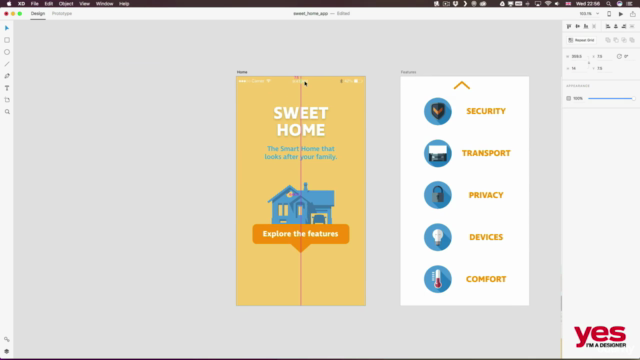The height and width of the screenshot is (360, 640).
Task: Switch to the Prototype tab
Action: pyautogui.click(x=62, y=13)
